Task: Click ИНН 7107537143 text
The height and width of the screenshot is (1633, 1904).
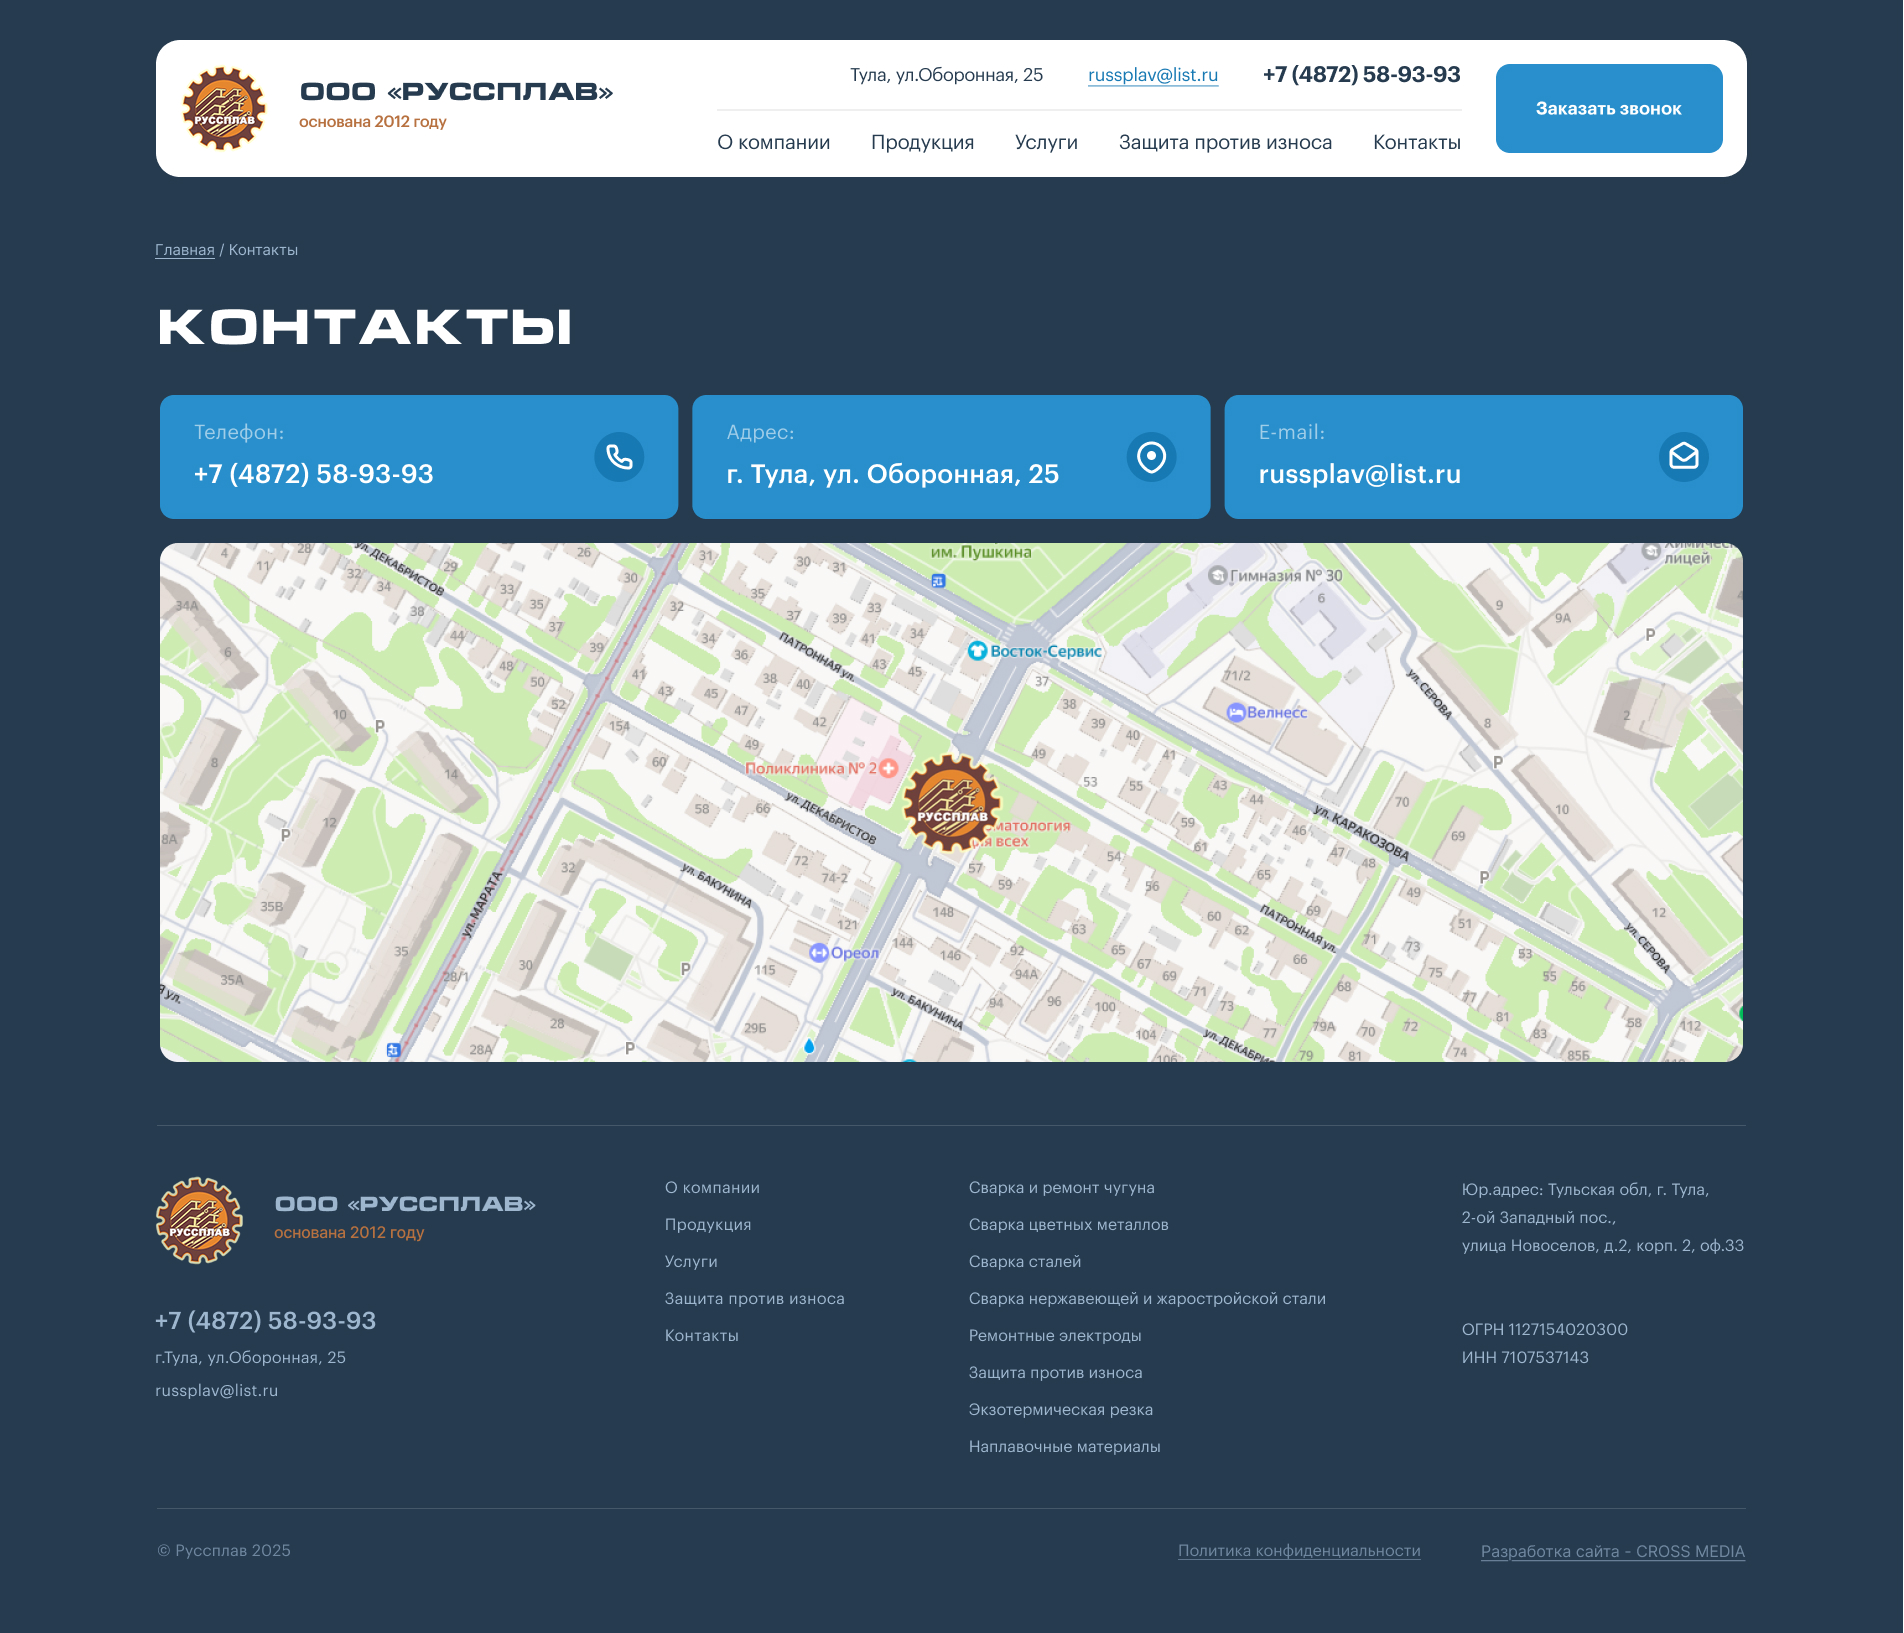Action: 1525,1358
